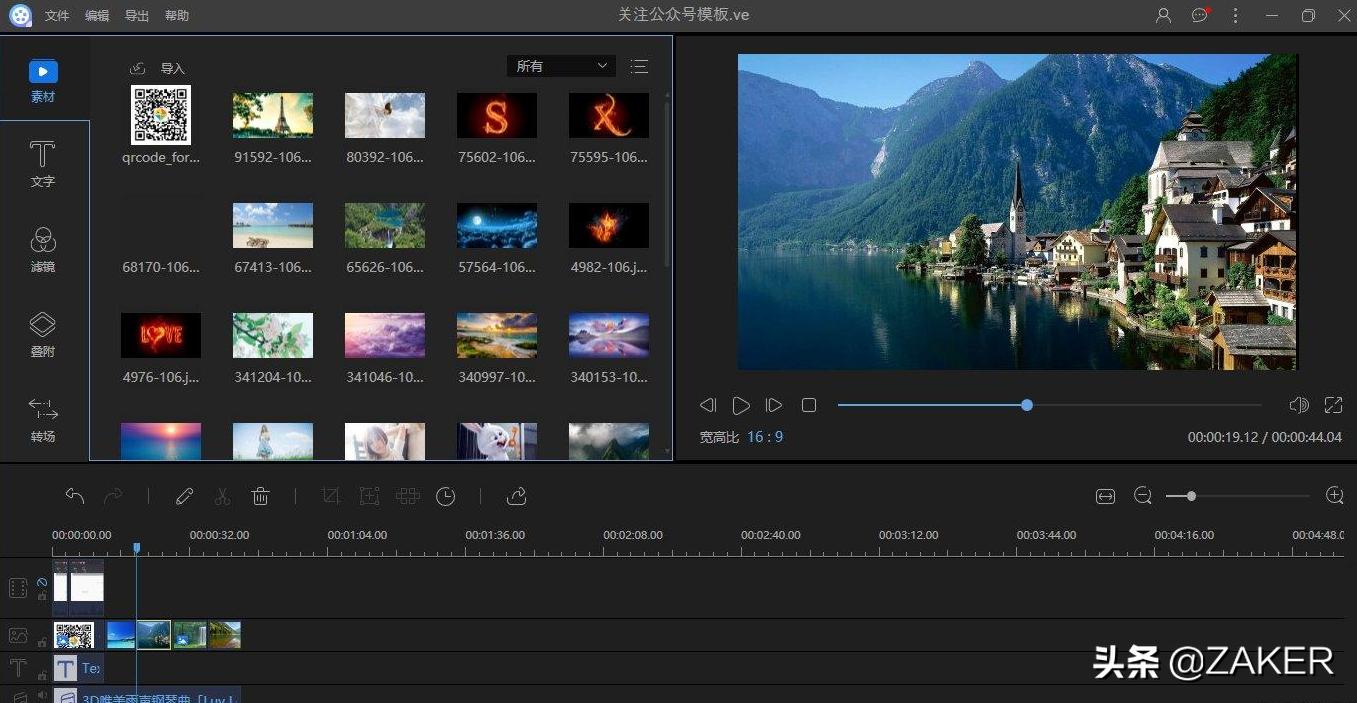Image resolution: width=1357 pixels, height=703 pixels.
Task: Open the 叠附 (Overlays) panel in sidebar
Action: (x=42, y=334)
